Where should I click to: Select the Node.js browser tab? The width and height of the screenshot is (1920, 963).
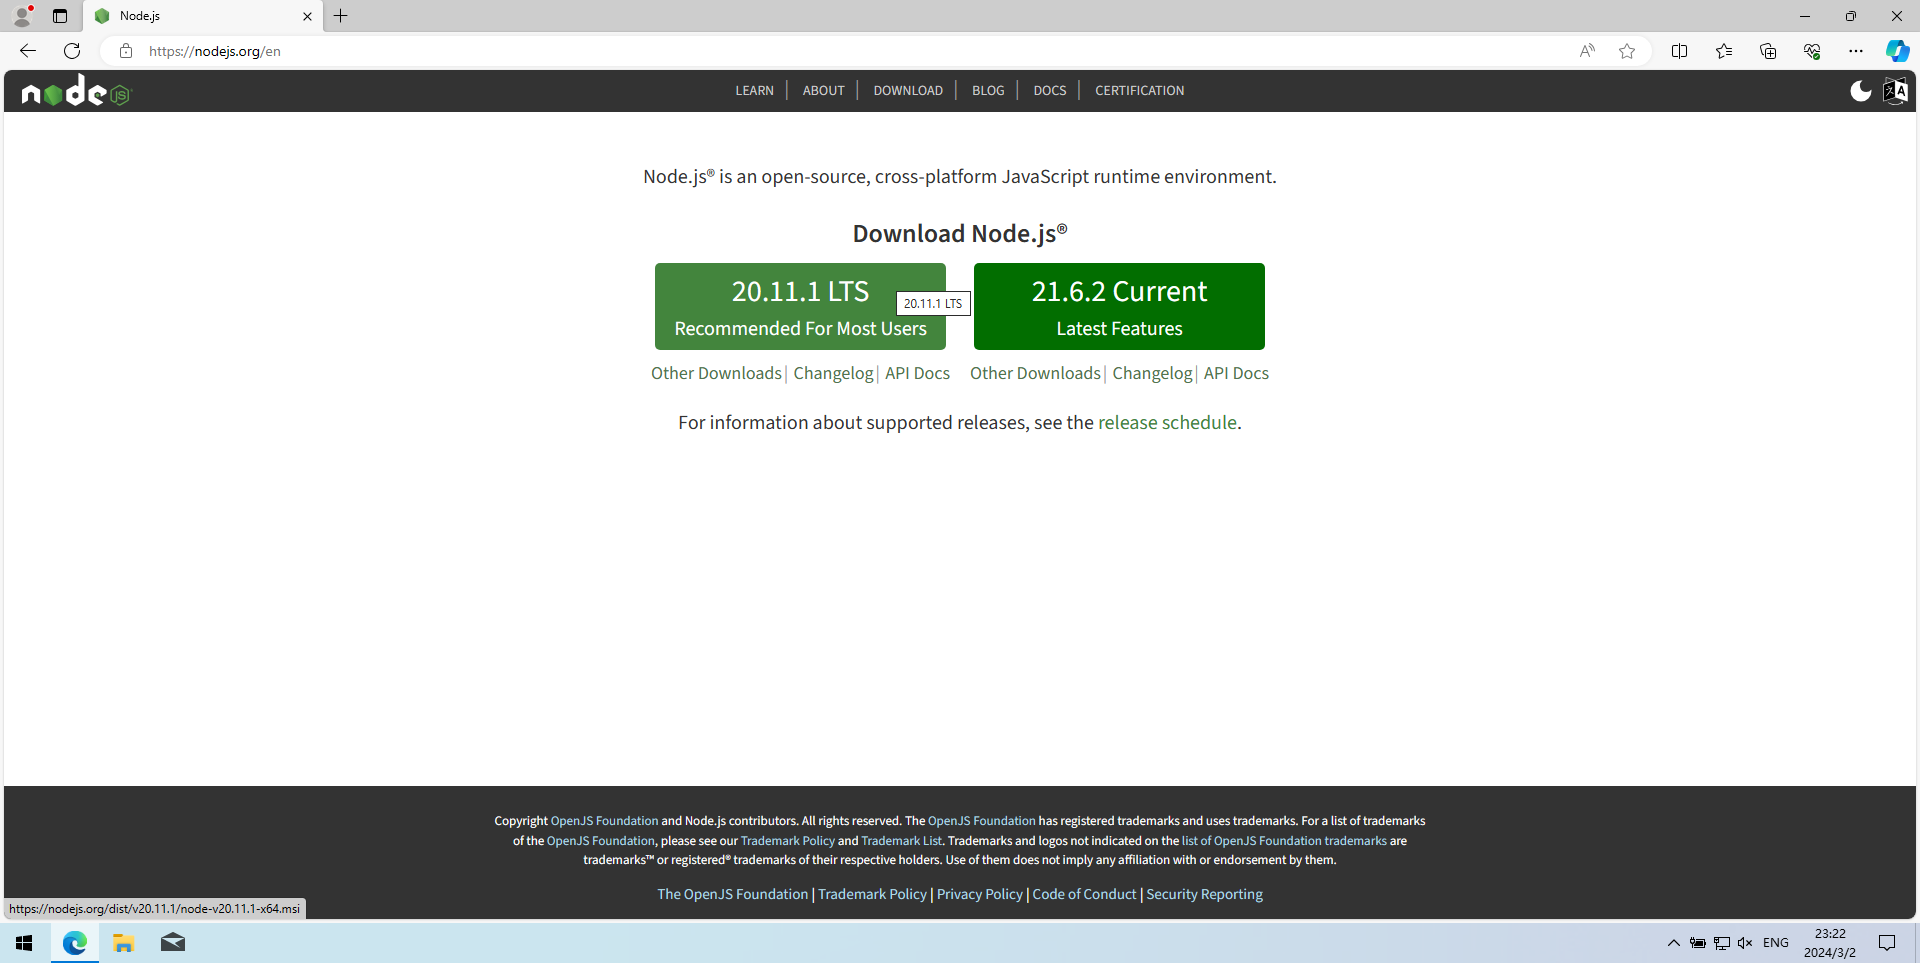click(203, 16)
